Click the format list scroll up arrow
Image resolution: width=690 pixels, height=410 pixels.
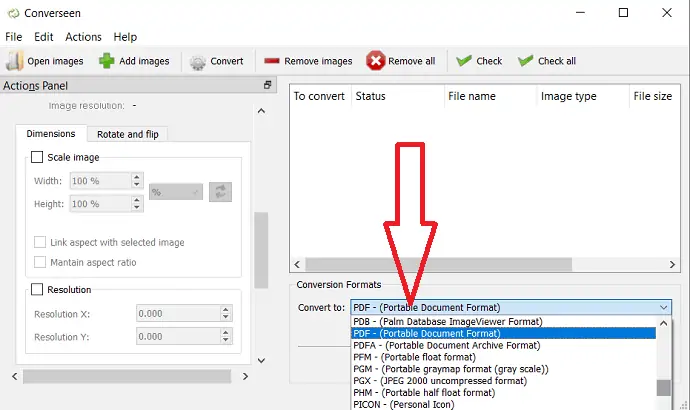[664, 323]
